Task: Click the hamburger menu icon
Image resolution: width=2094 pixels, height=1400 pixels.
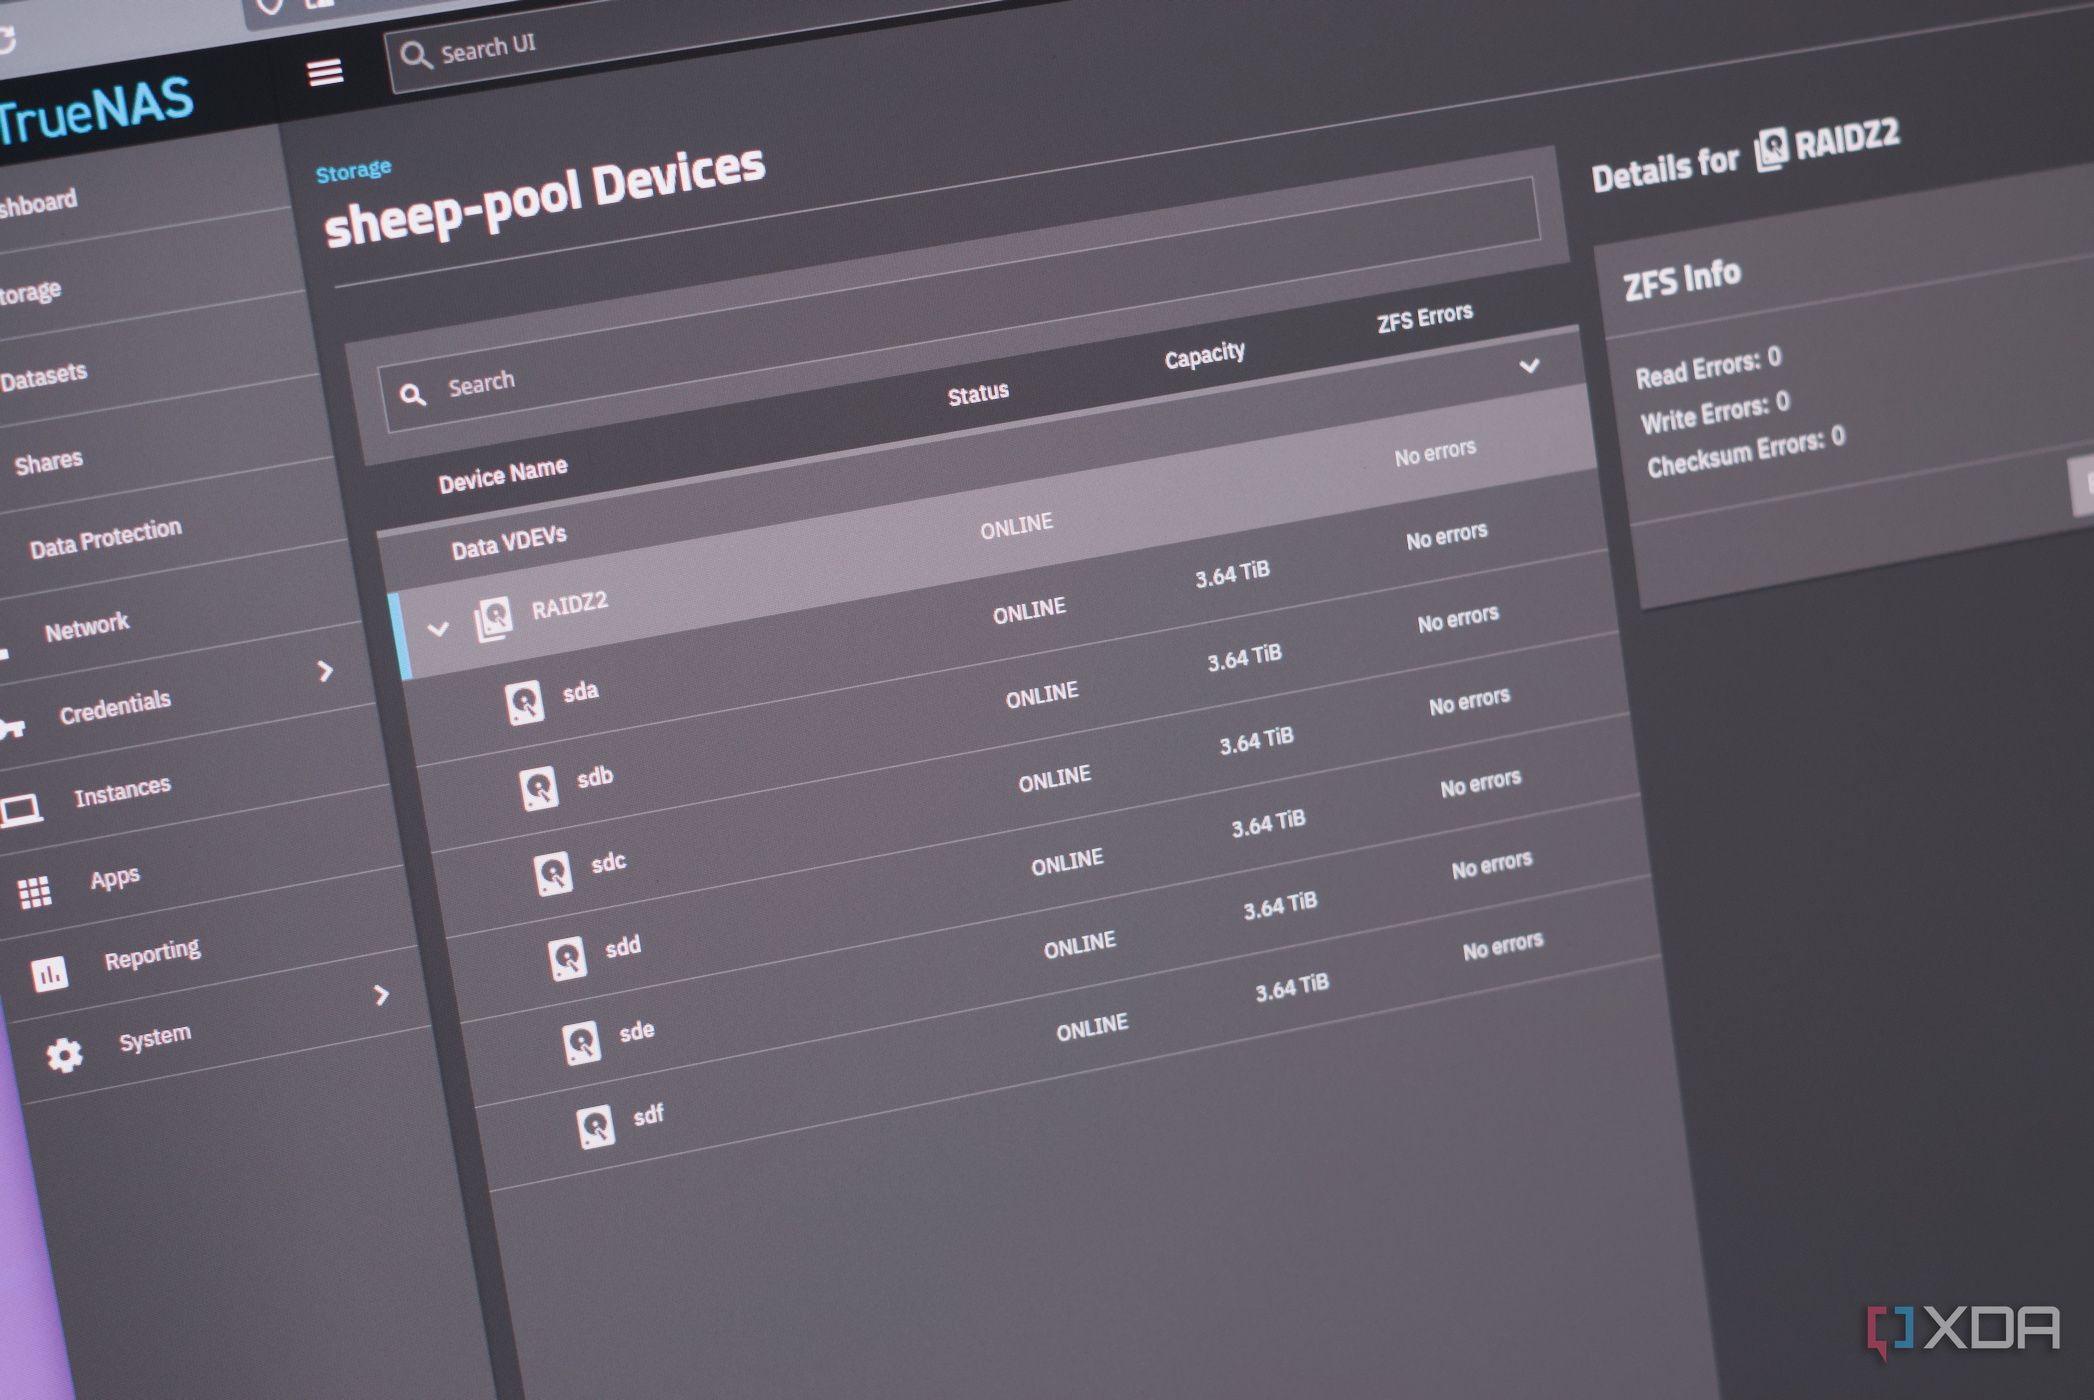Action: (x=325, y=72)
